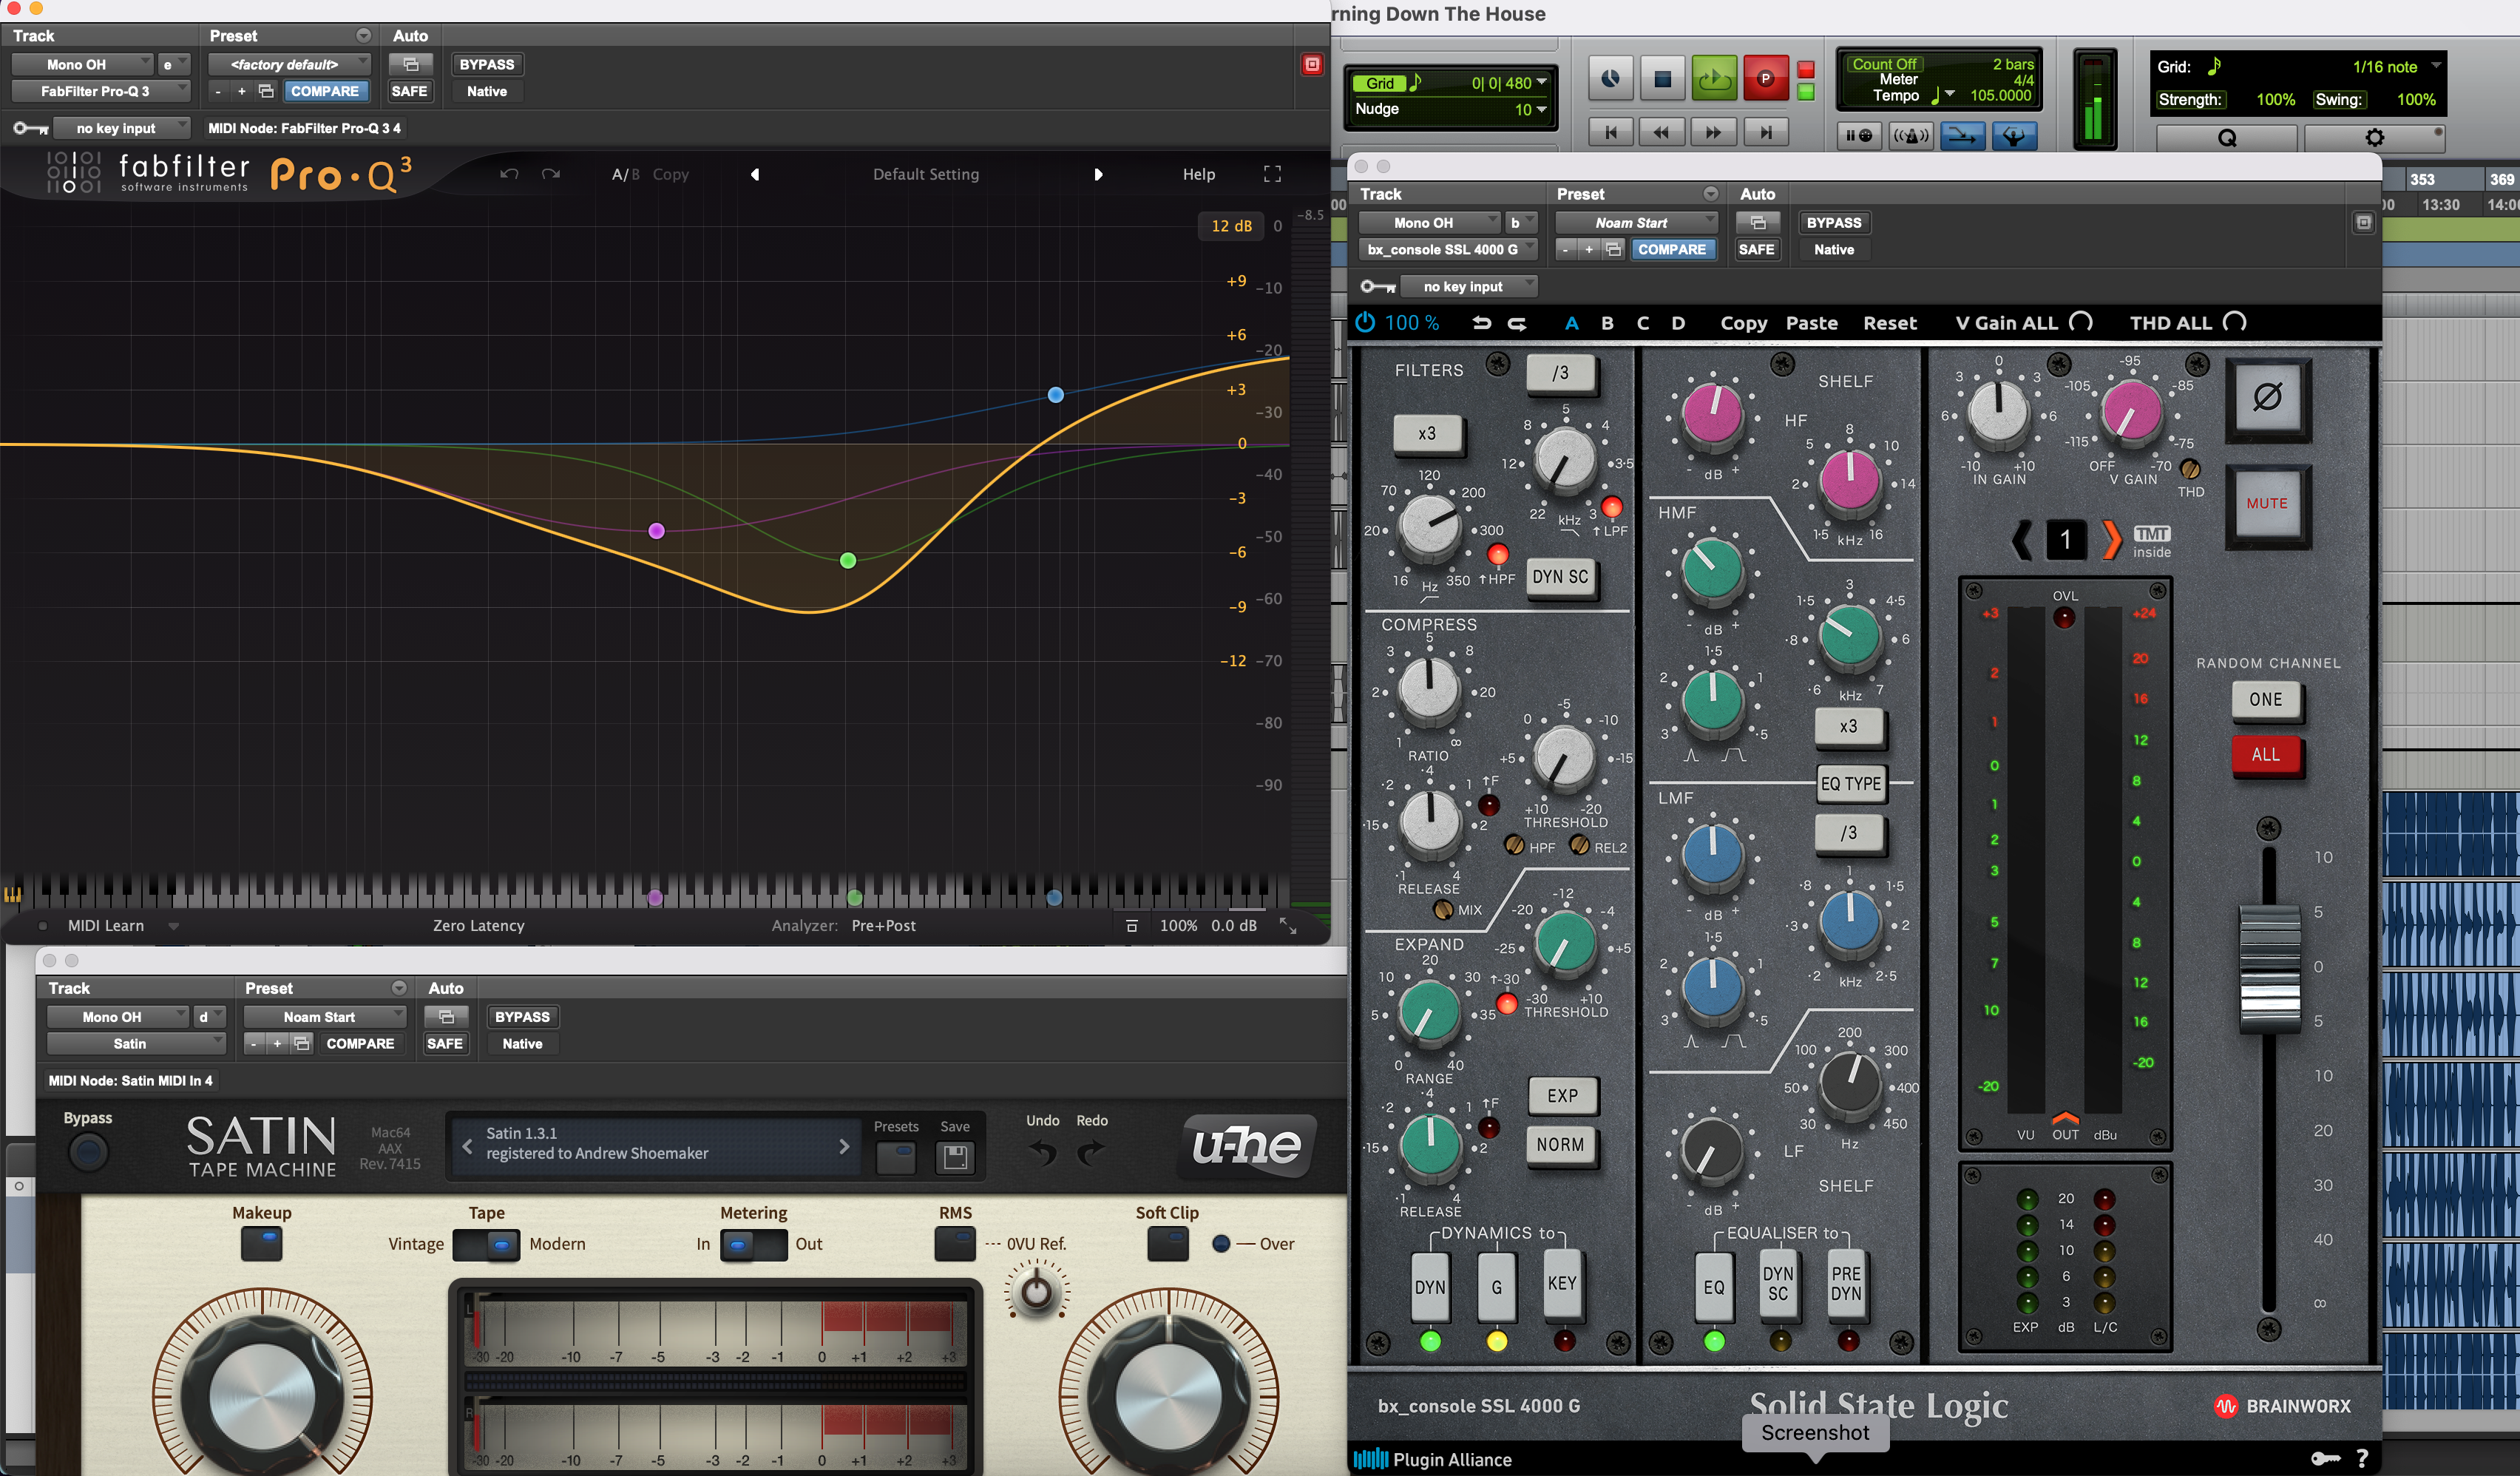Click Satin redo arrow
This screenshot has width=2520, height=1476.
click(1091, 1153)
